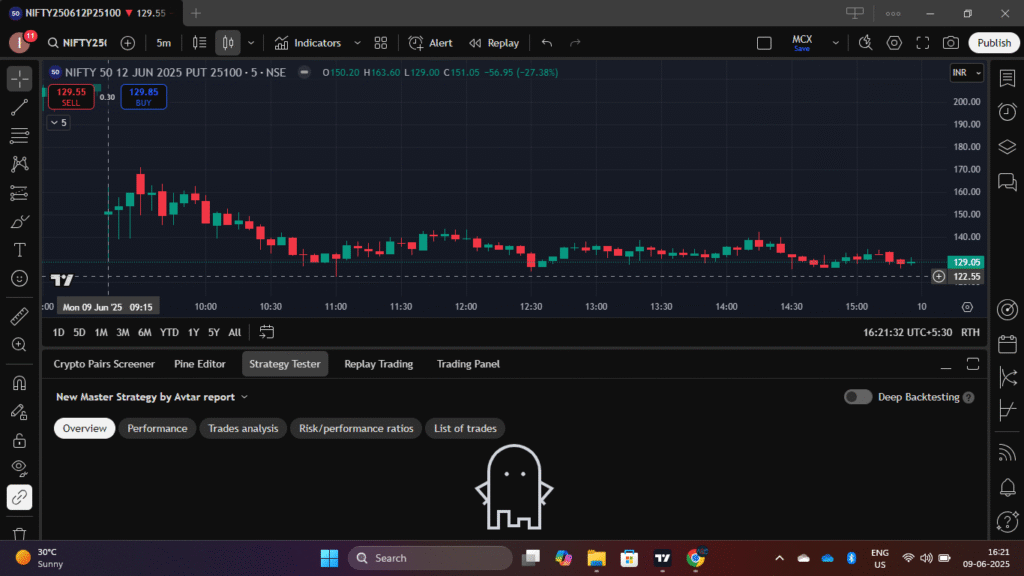Select the text annotation tool
Viewport: 1024px width, 576px height.
pyautogui.click(x=20, y=250)
